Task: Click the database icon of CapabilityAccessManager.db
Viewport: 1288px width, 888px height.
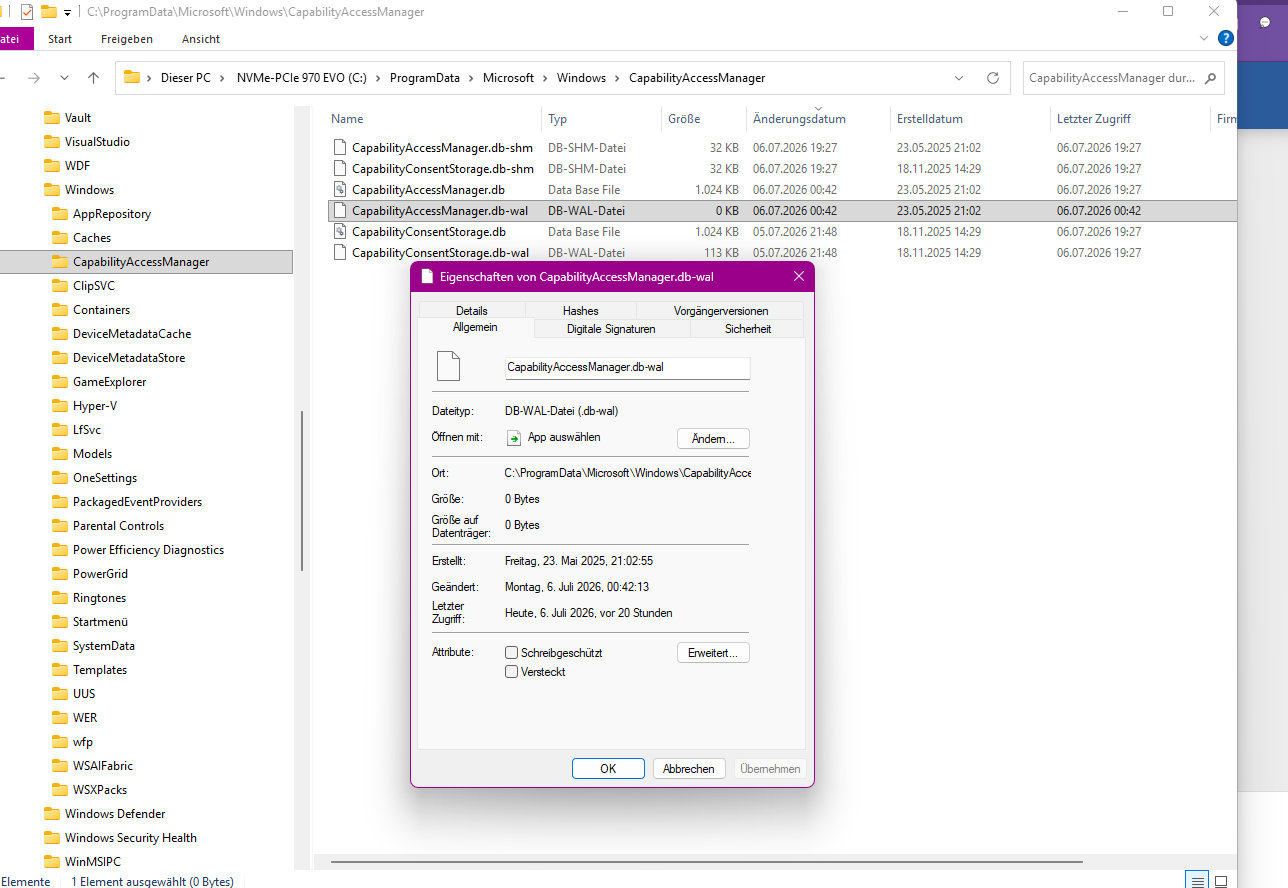Action: pyautogui.click(x=340, y=189)
